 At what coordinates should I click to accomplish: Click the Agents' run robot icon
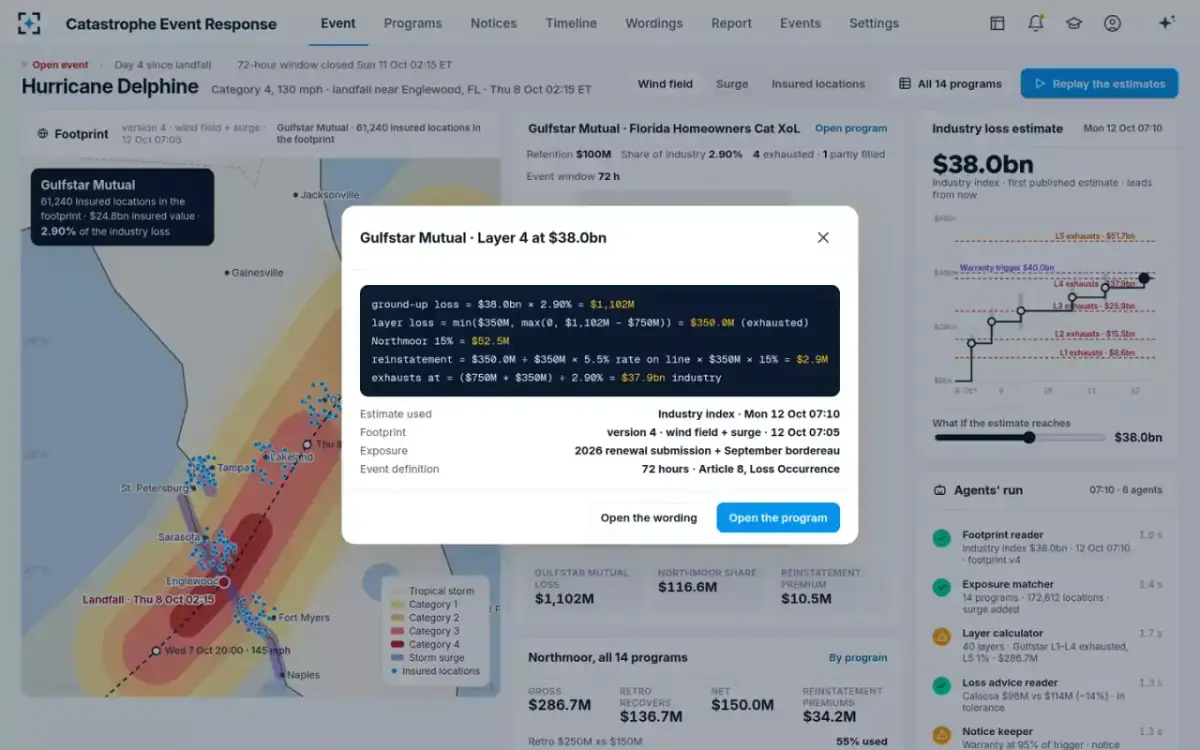[x=940, y=490]
